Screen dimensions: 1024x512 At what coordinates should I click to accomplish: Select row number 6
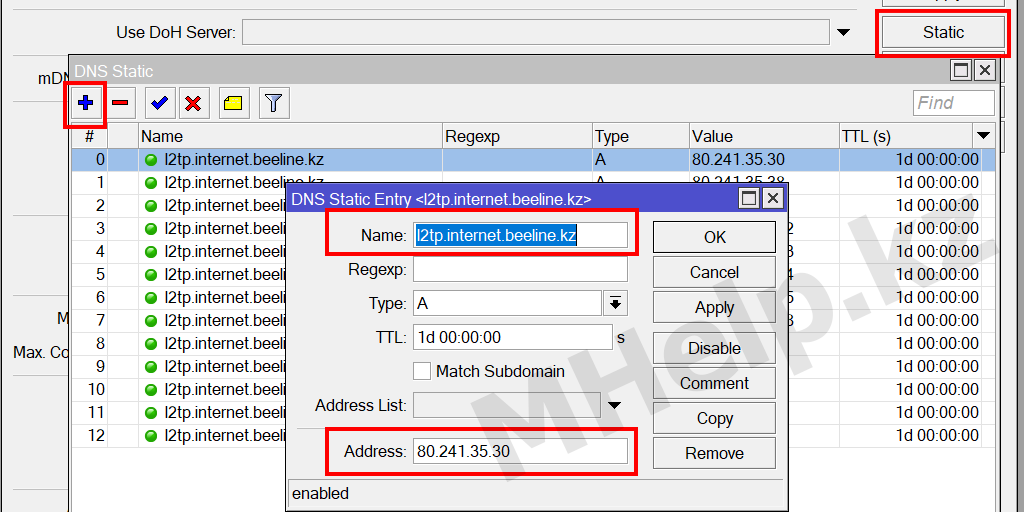tap(100, 298)
